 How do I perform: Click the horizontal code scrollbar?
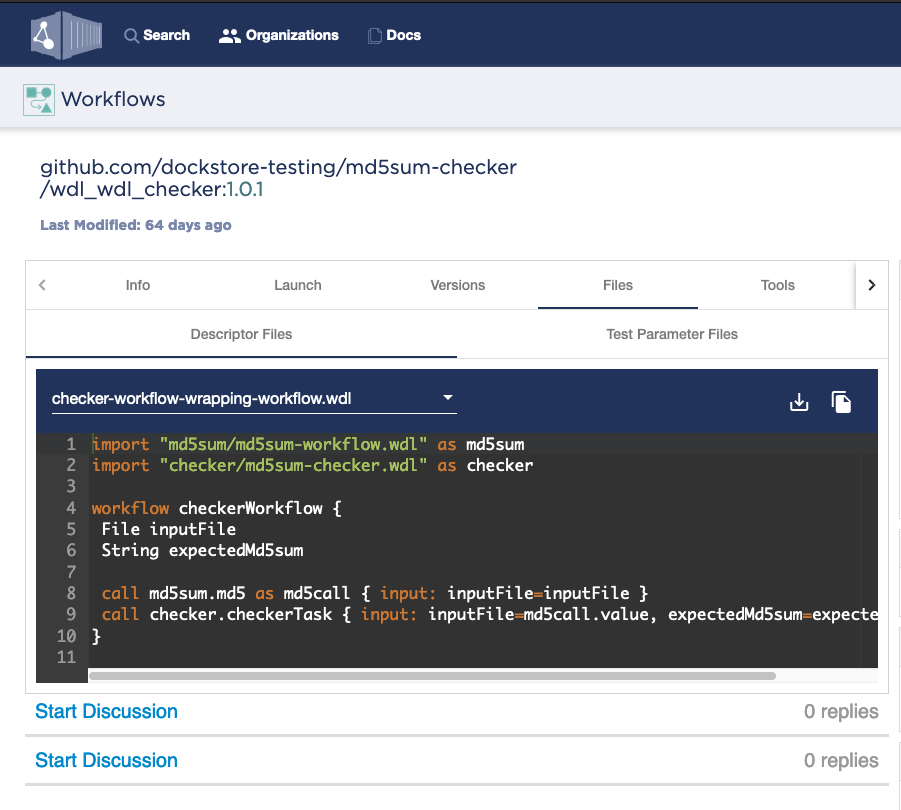tap(432, 676)
